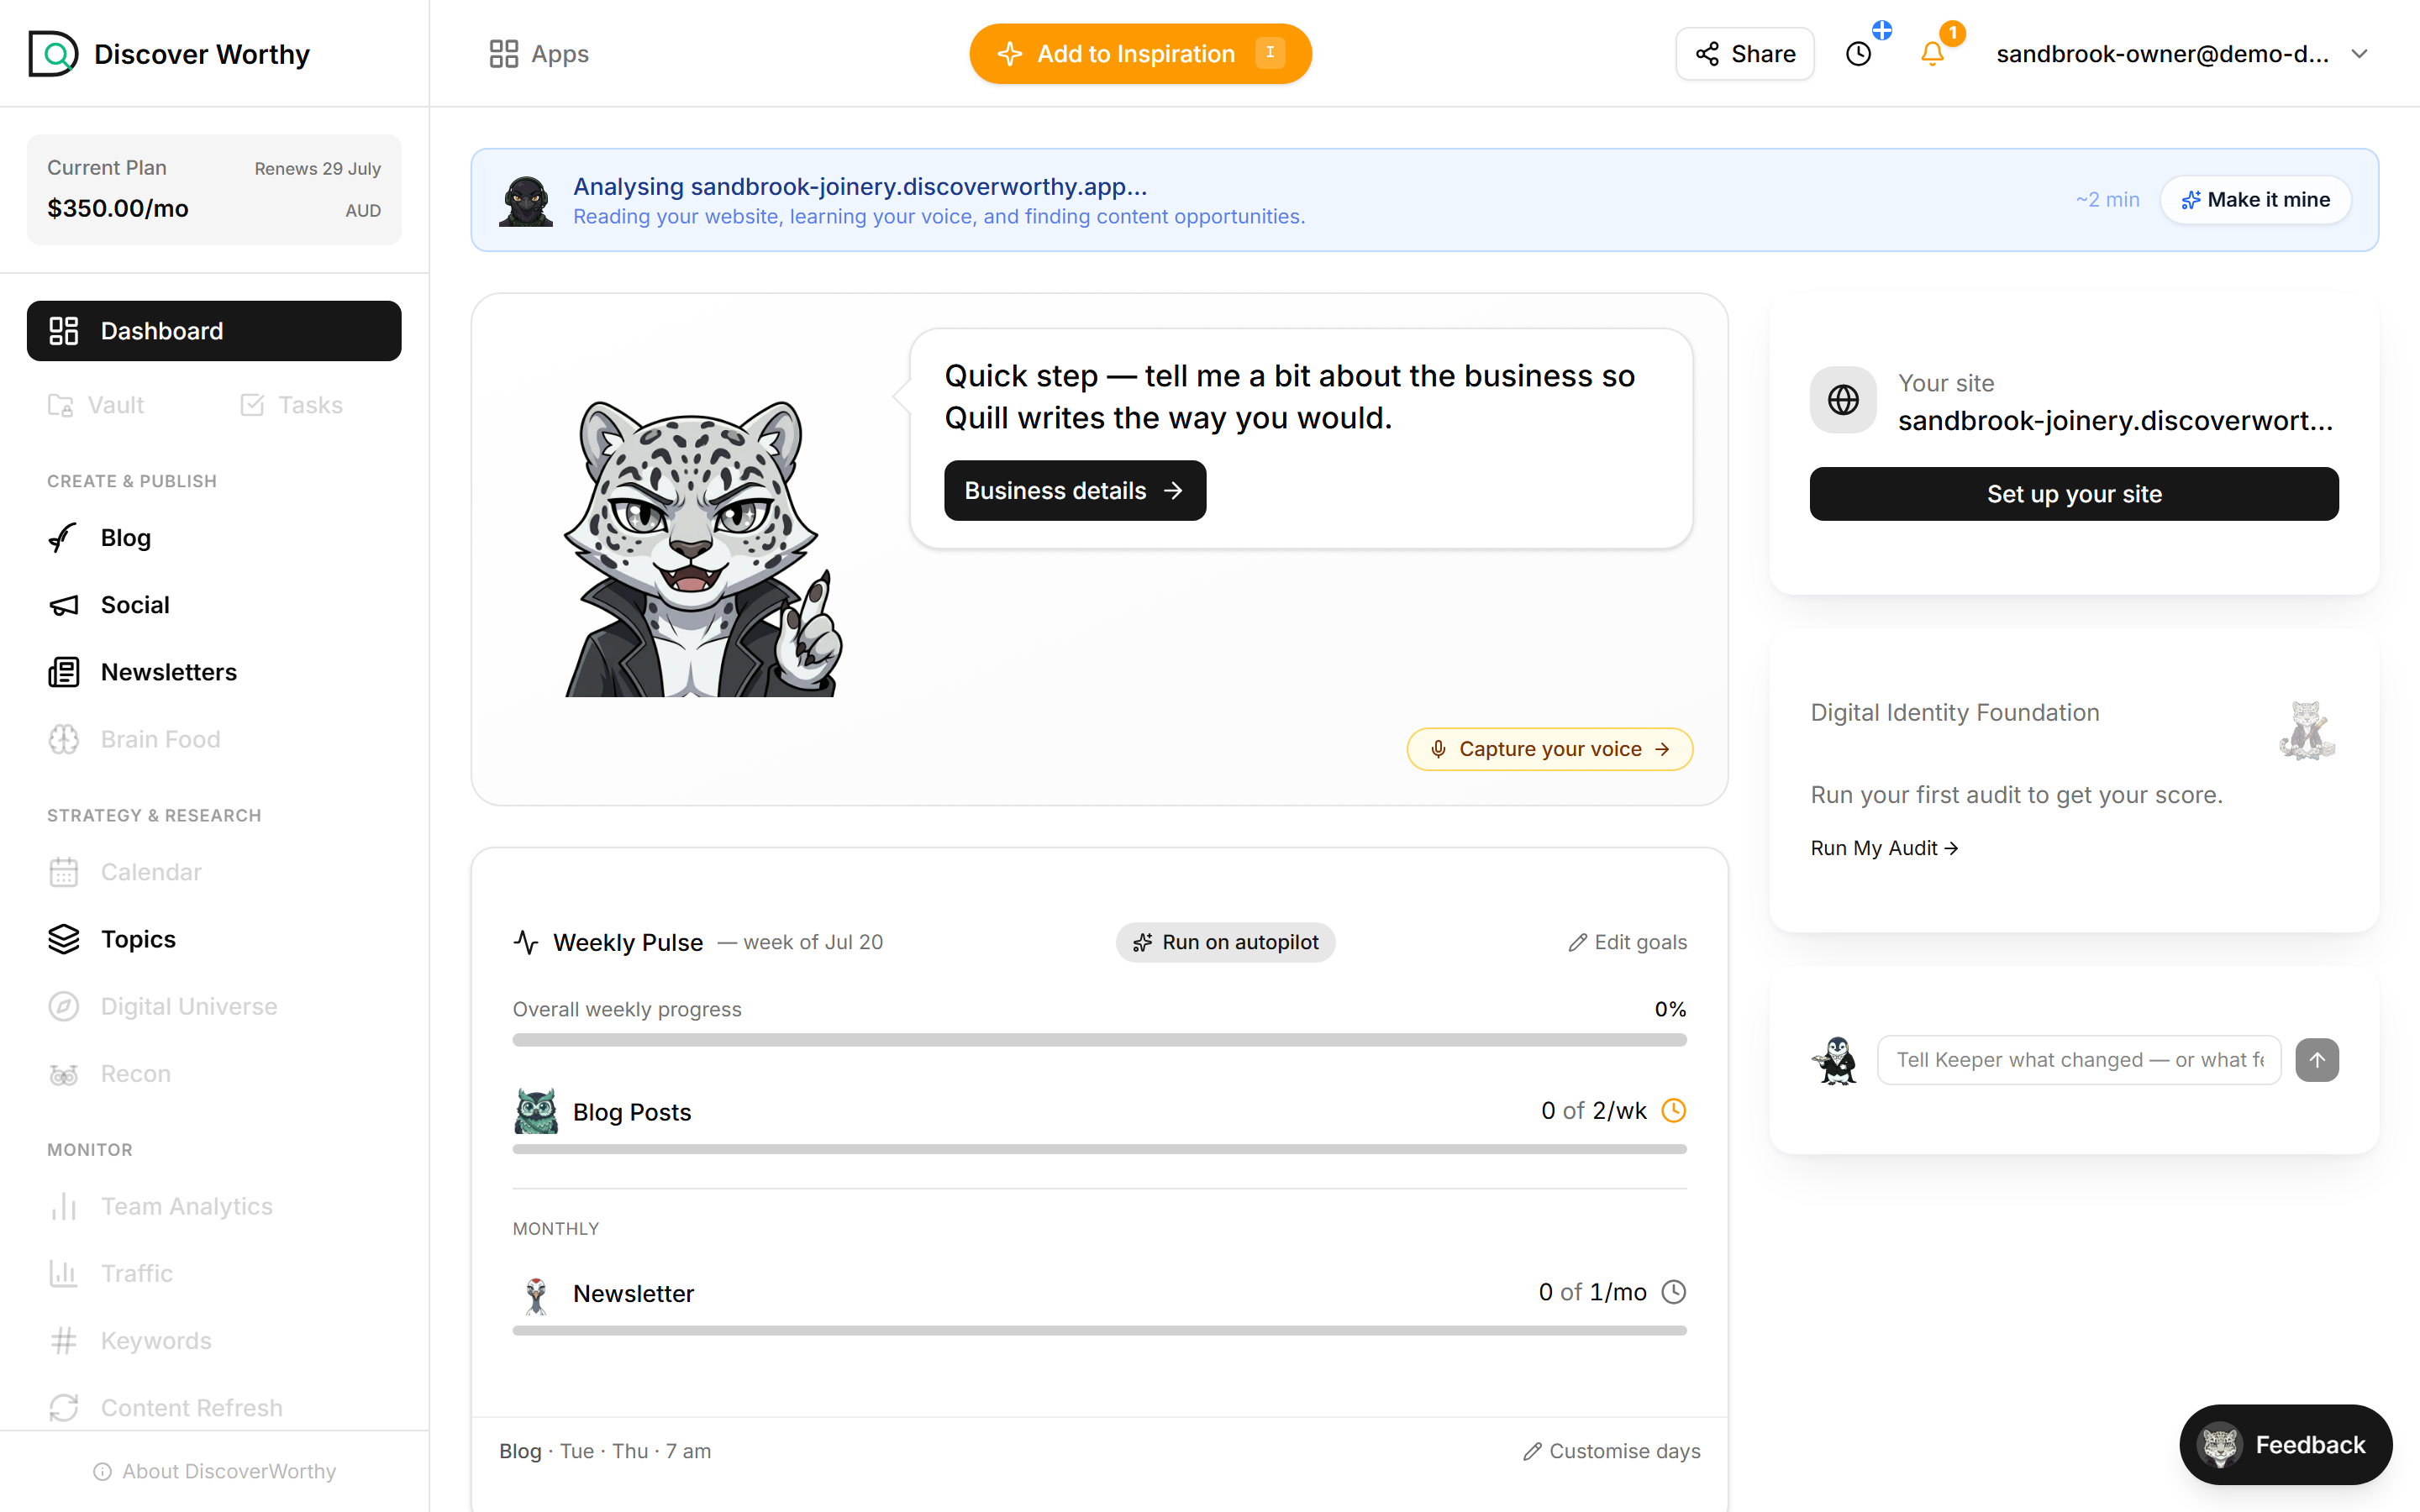The height and width of the screenshot is (1512, 2420).
Task: Open the notifications bell icon
Action: pyautogui.click(x=1932, y=54)
